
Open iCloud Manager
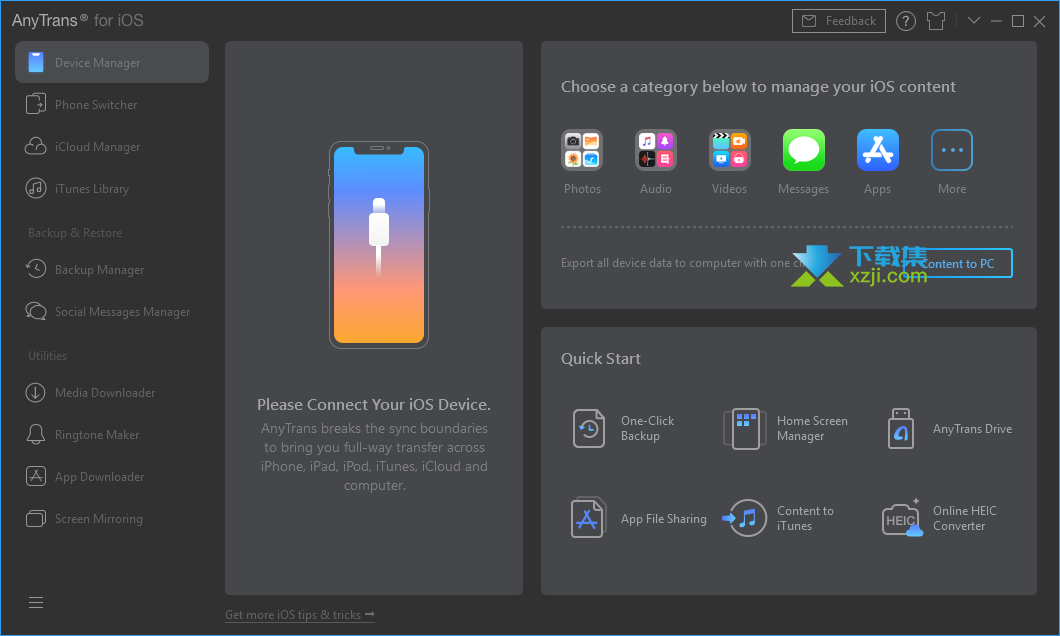pos(112,147)
